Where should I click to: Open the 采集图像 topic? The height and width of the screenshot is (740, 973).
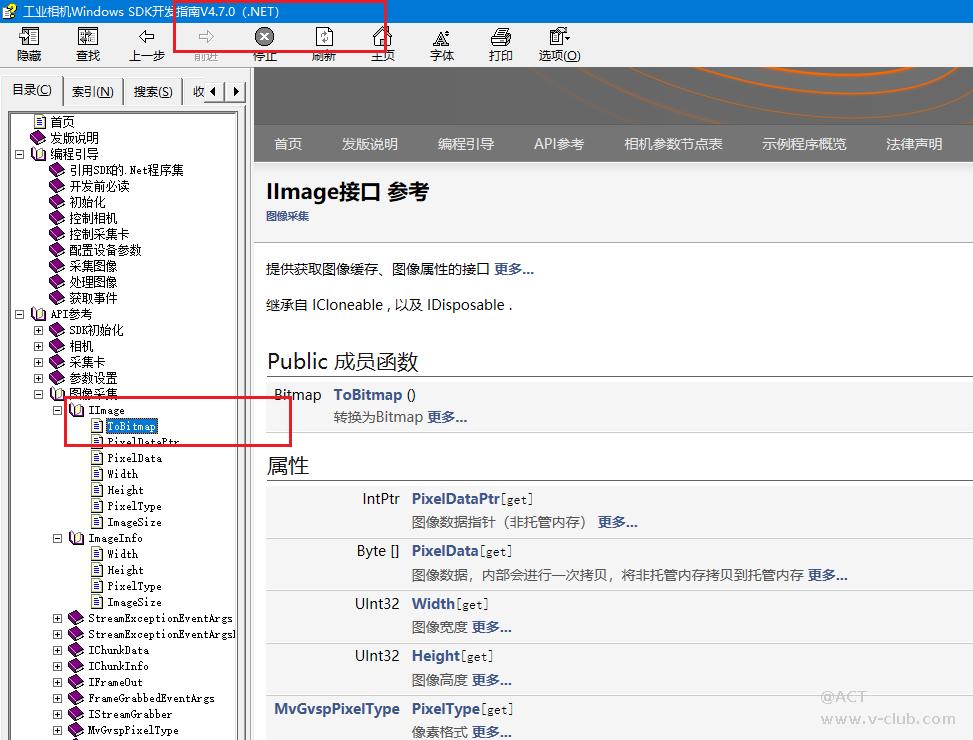point(93,266)
